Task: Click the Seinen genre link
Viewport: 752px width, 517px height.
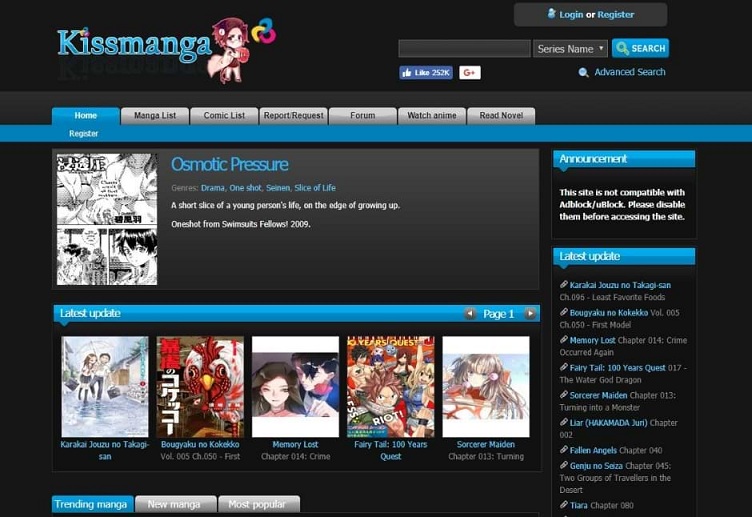Action: pyautogui.click(x=278, y=188)
